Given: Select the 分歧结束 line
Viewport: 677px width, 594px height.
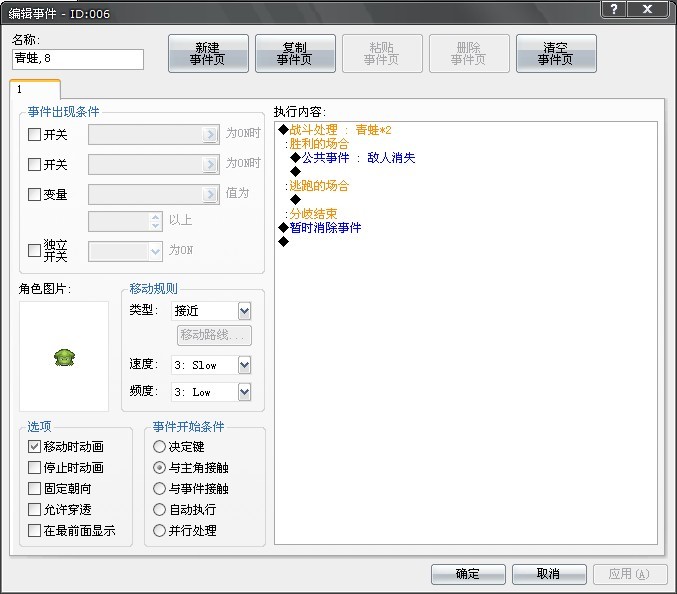Looking at the screenshot, I should (x=313, y=213).
